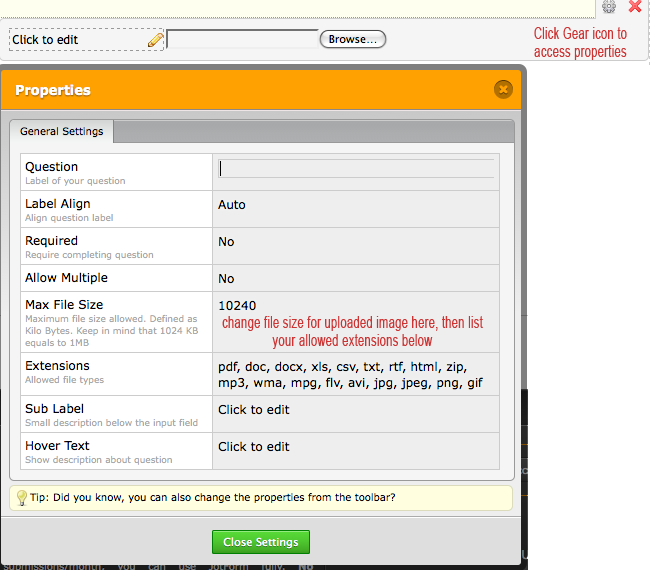Select the Max File Size row label

64,305
